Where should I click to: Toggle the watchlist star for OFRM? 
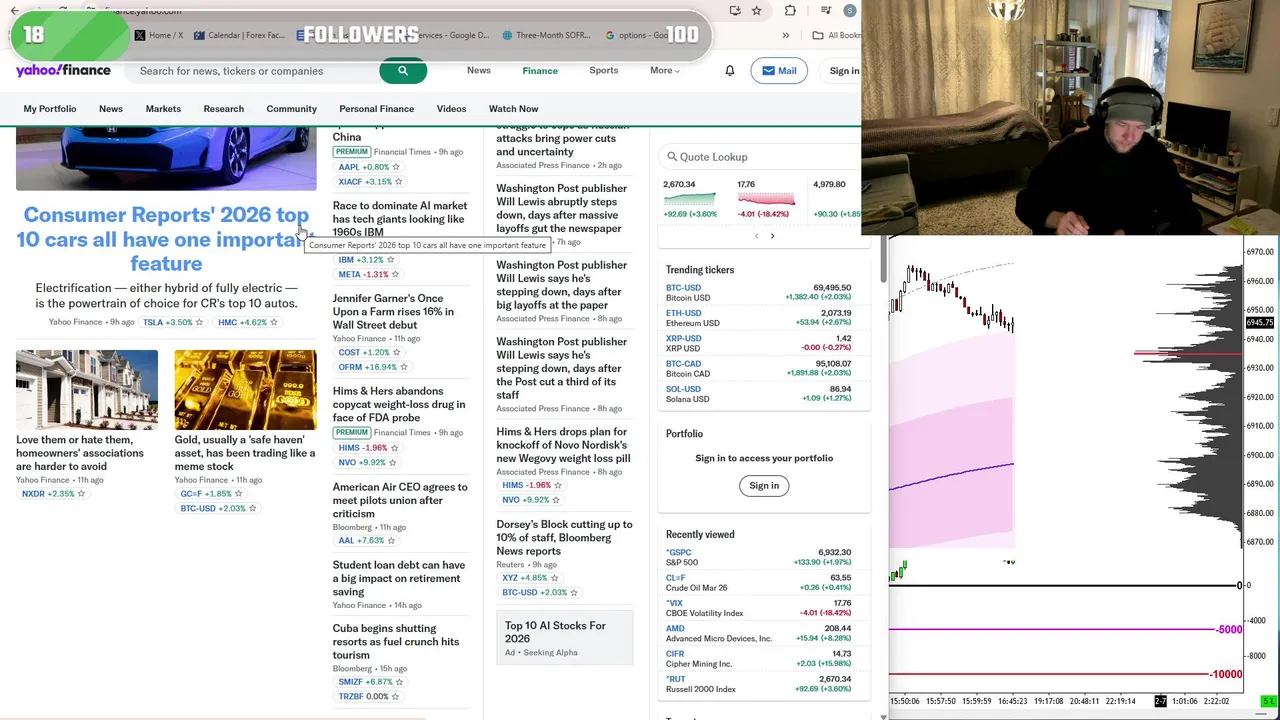point(404,367)
